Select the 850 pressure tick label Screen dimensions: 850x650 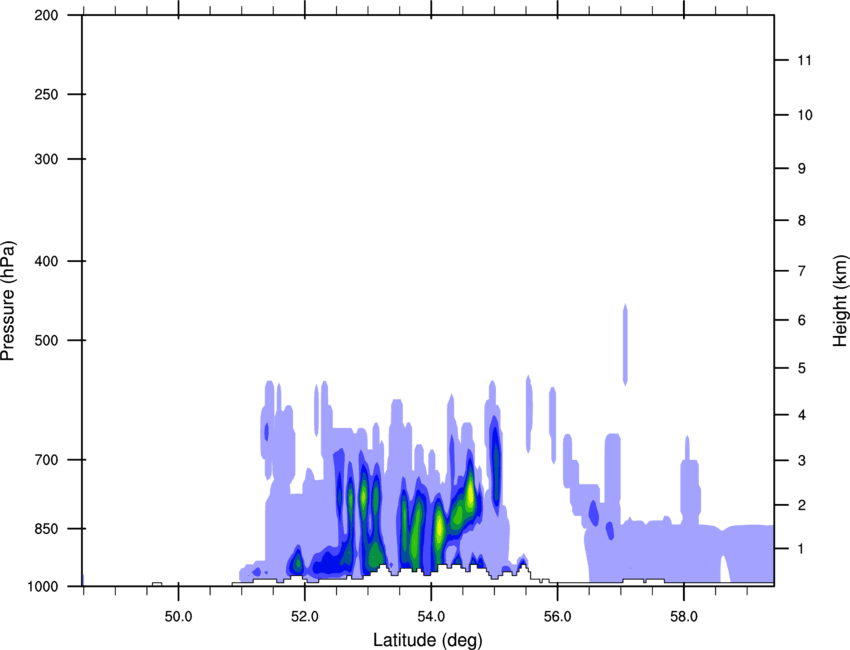tap(46, 529)
